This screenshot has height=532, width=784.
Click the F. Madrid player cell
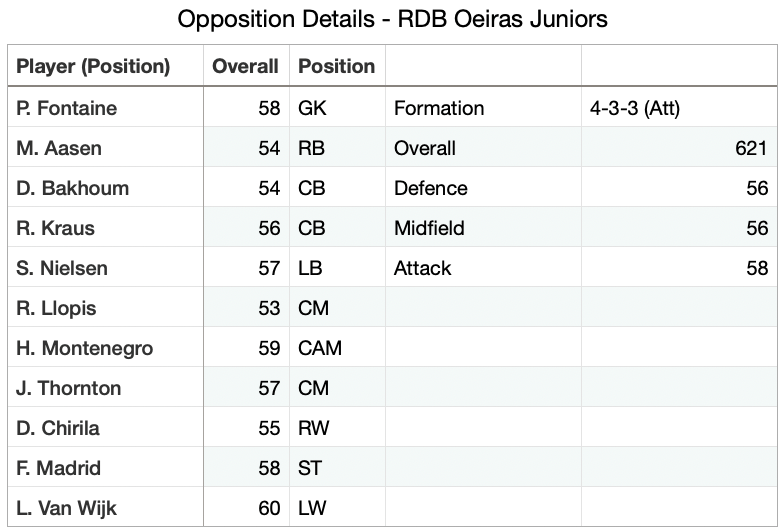tap(59, 468)
